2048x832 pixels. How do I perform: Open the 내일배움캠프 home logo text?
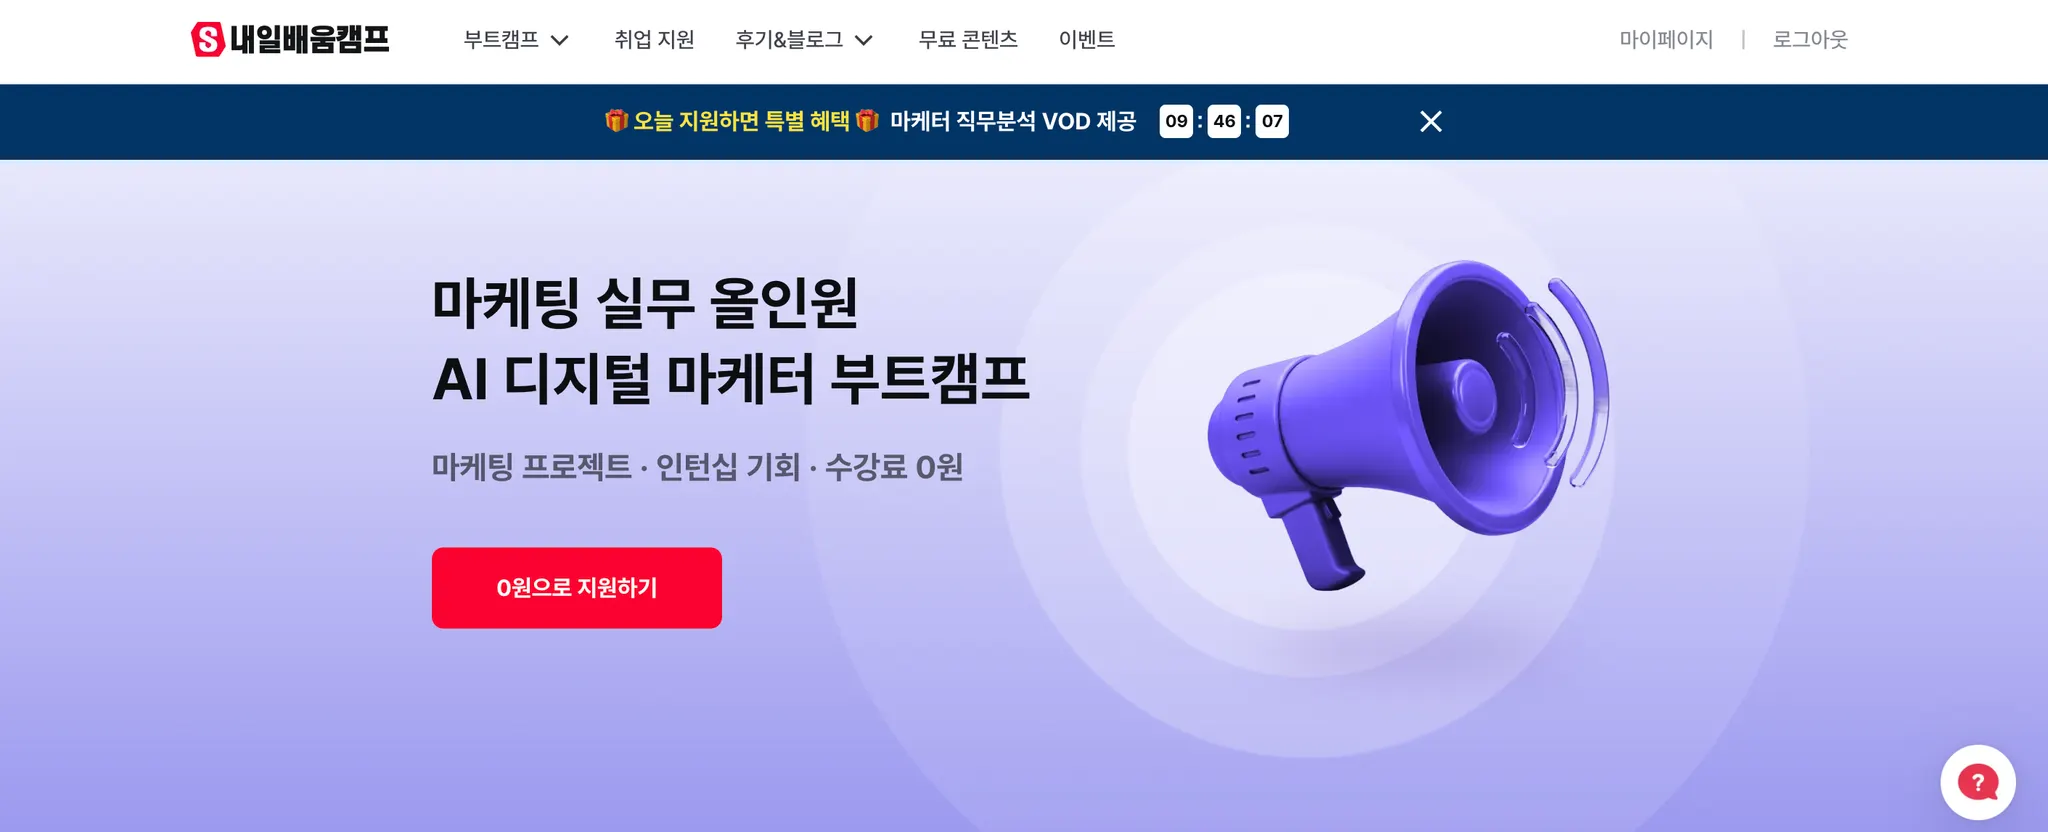coord(309,40)
